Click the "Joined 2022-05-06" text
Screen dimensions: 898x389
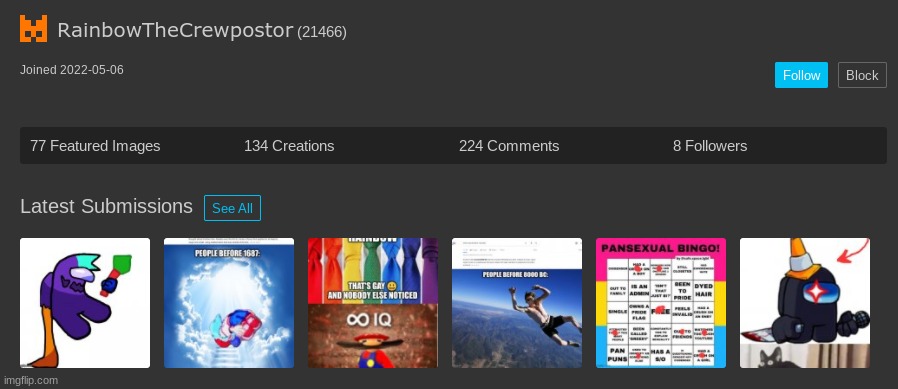72,70
